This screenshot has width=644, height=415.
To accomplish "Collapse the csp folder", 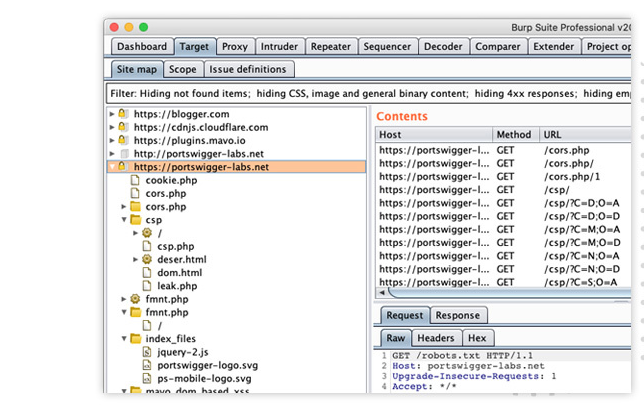I will click(x=124, y=219).
